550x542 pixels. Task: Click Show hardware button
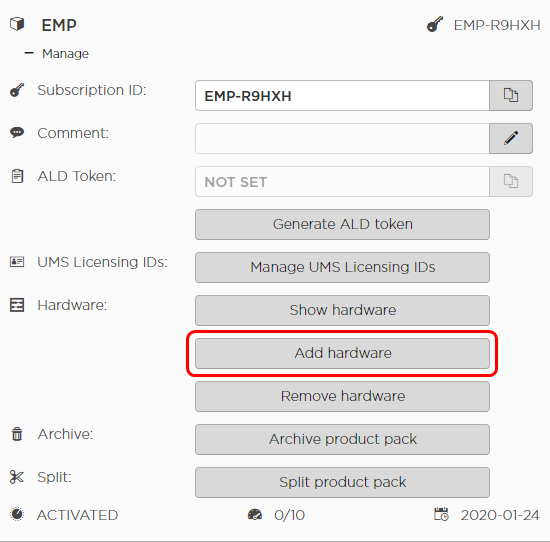point(342,310)
